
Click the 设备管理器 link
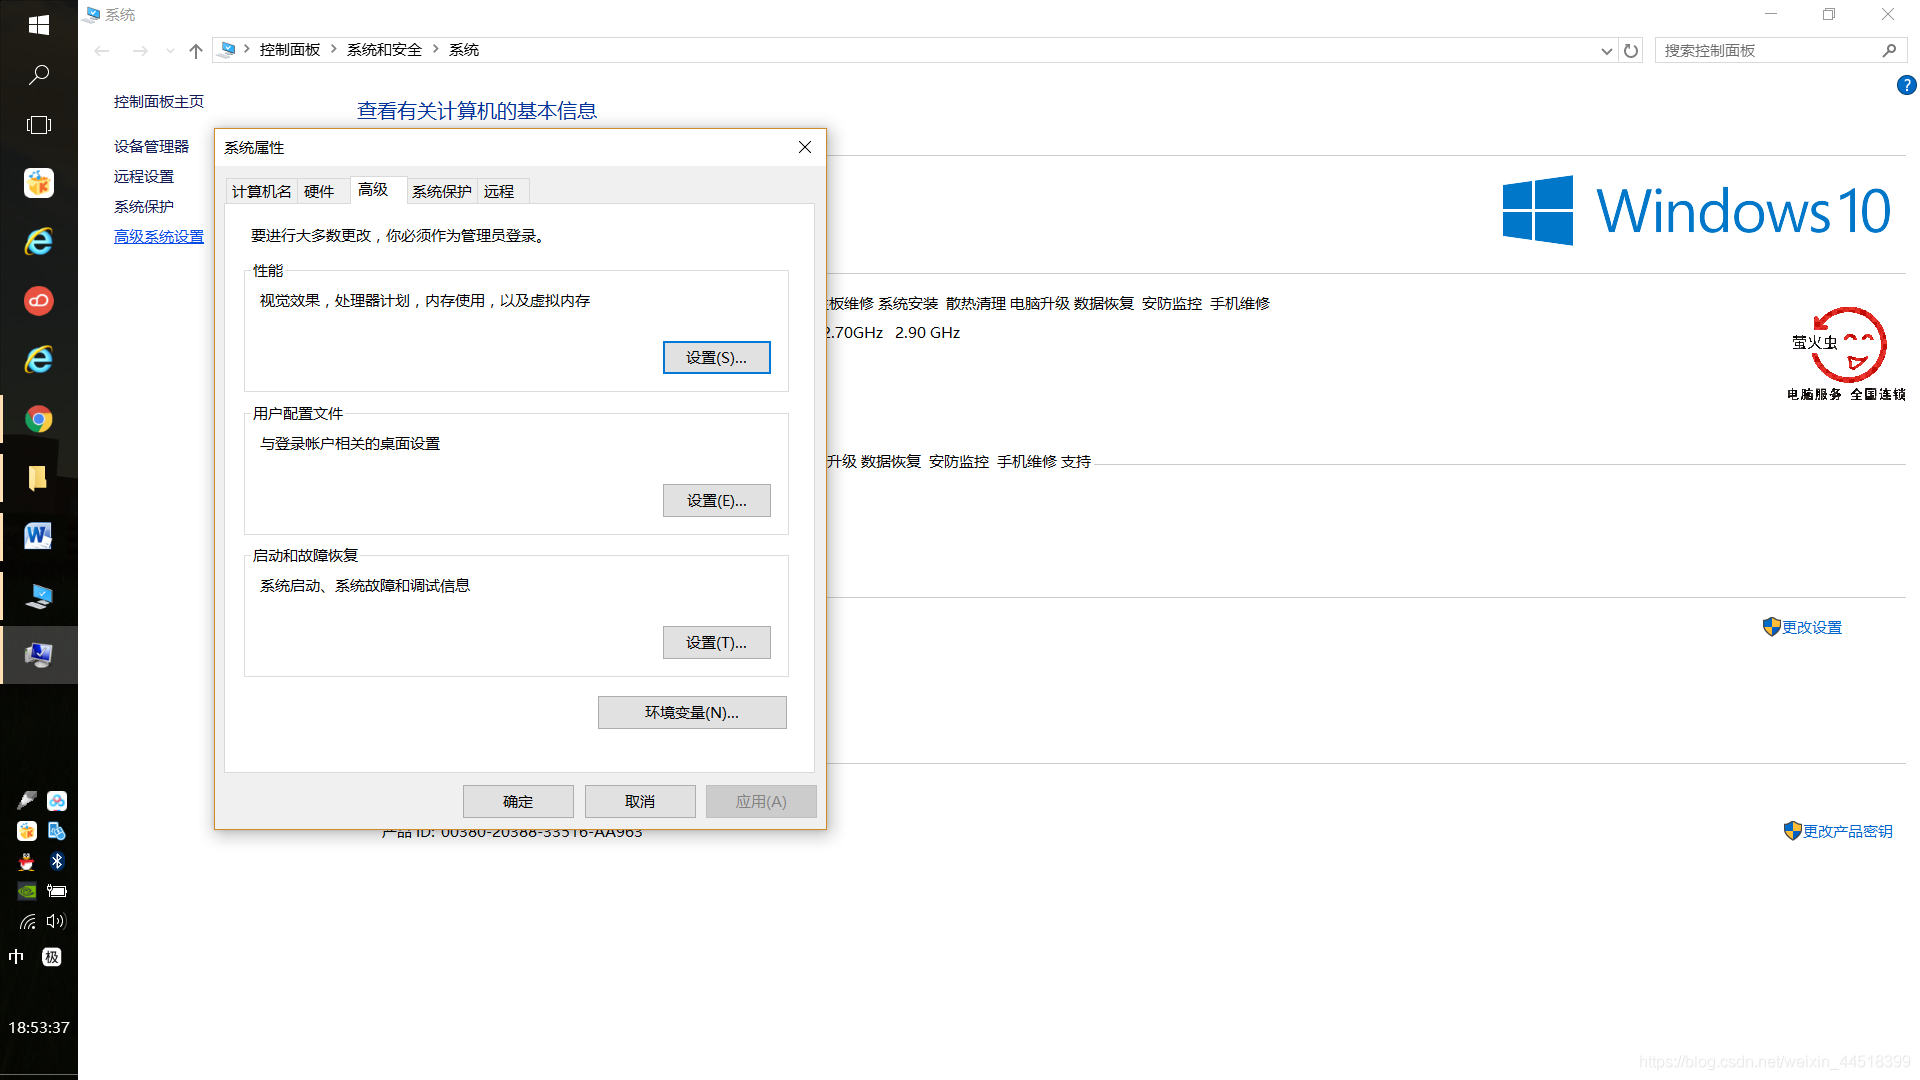coord(151,146)
